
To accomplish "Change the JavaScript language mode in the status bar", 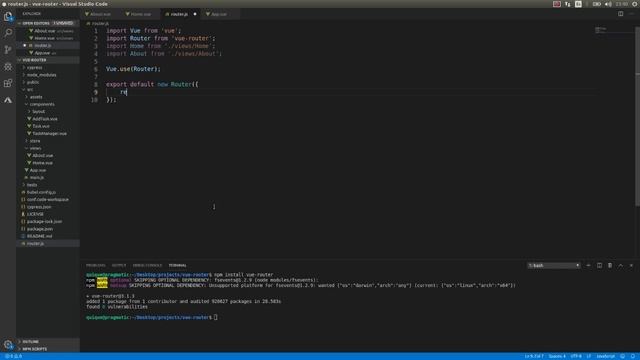I will (x=605, y=356).
